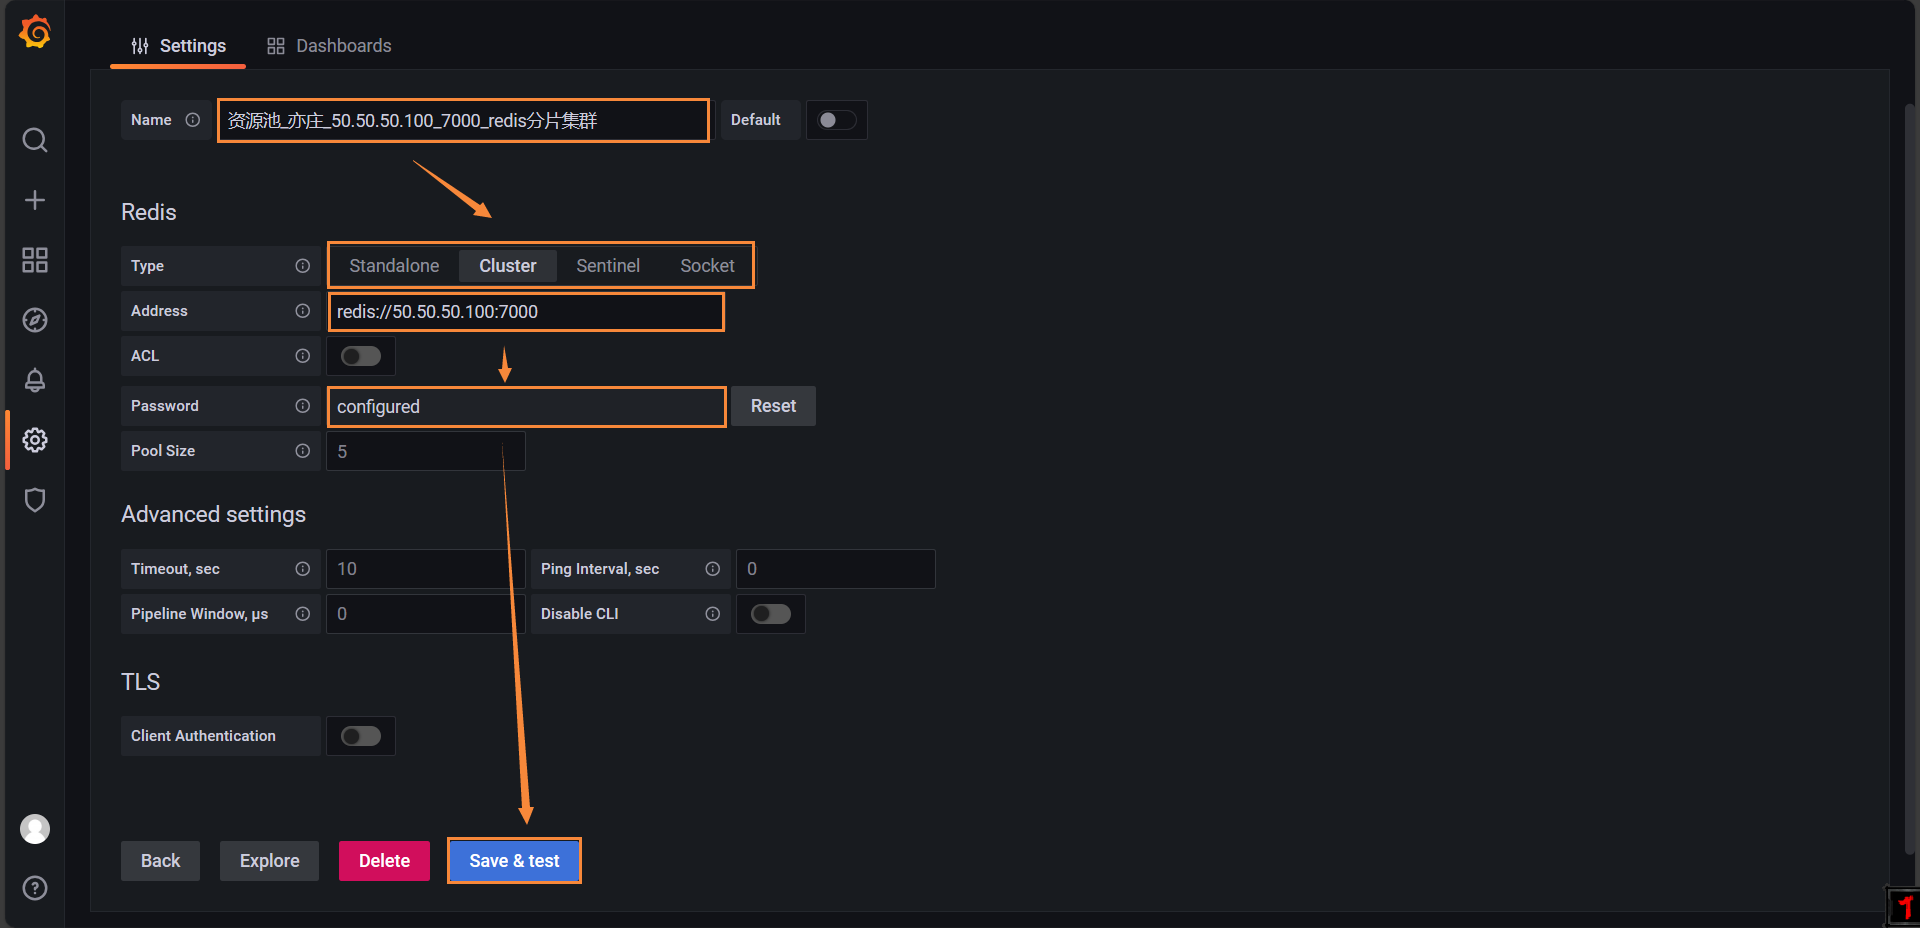Enable the ACL switch

(x=361, y=356)
